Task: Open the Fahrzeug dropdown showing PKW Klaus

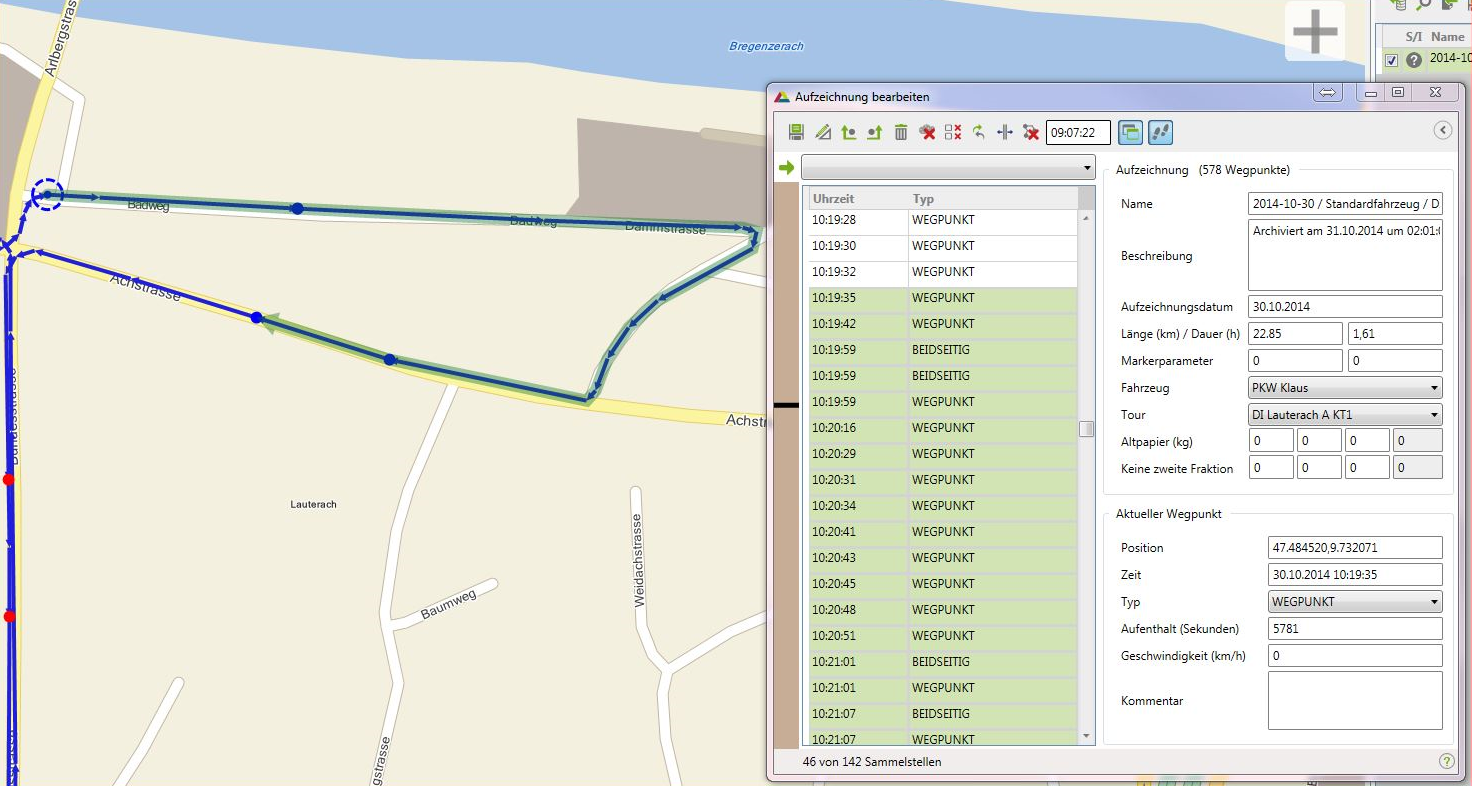Action: pos(1345,387)
